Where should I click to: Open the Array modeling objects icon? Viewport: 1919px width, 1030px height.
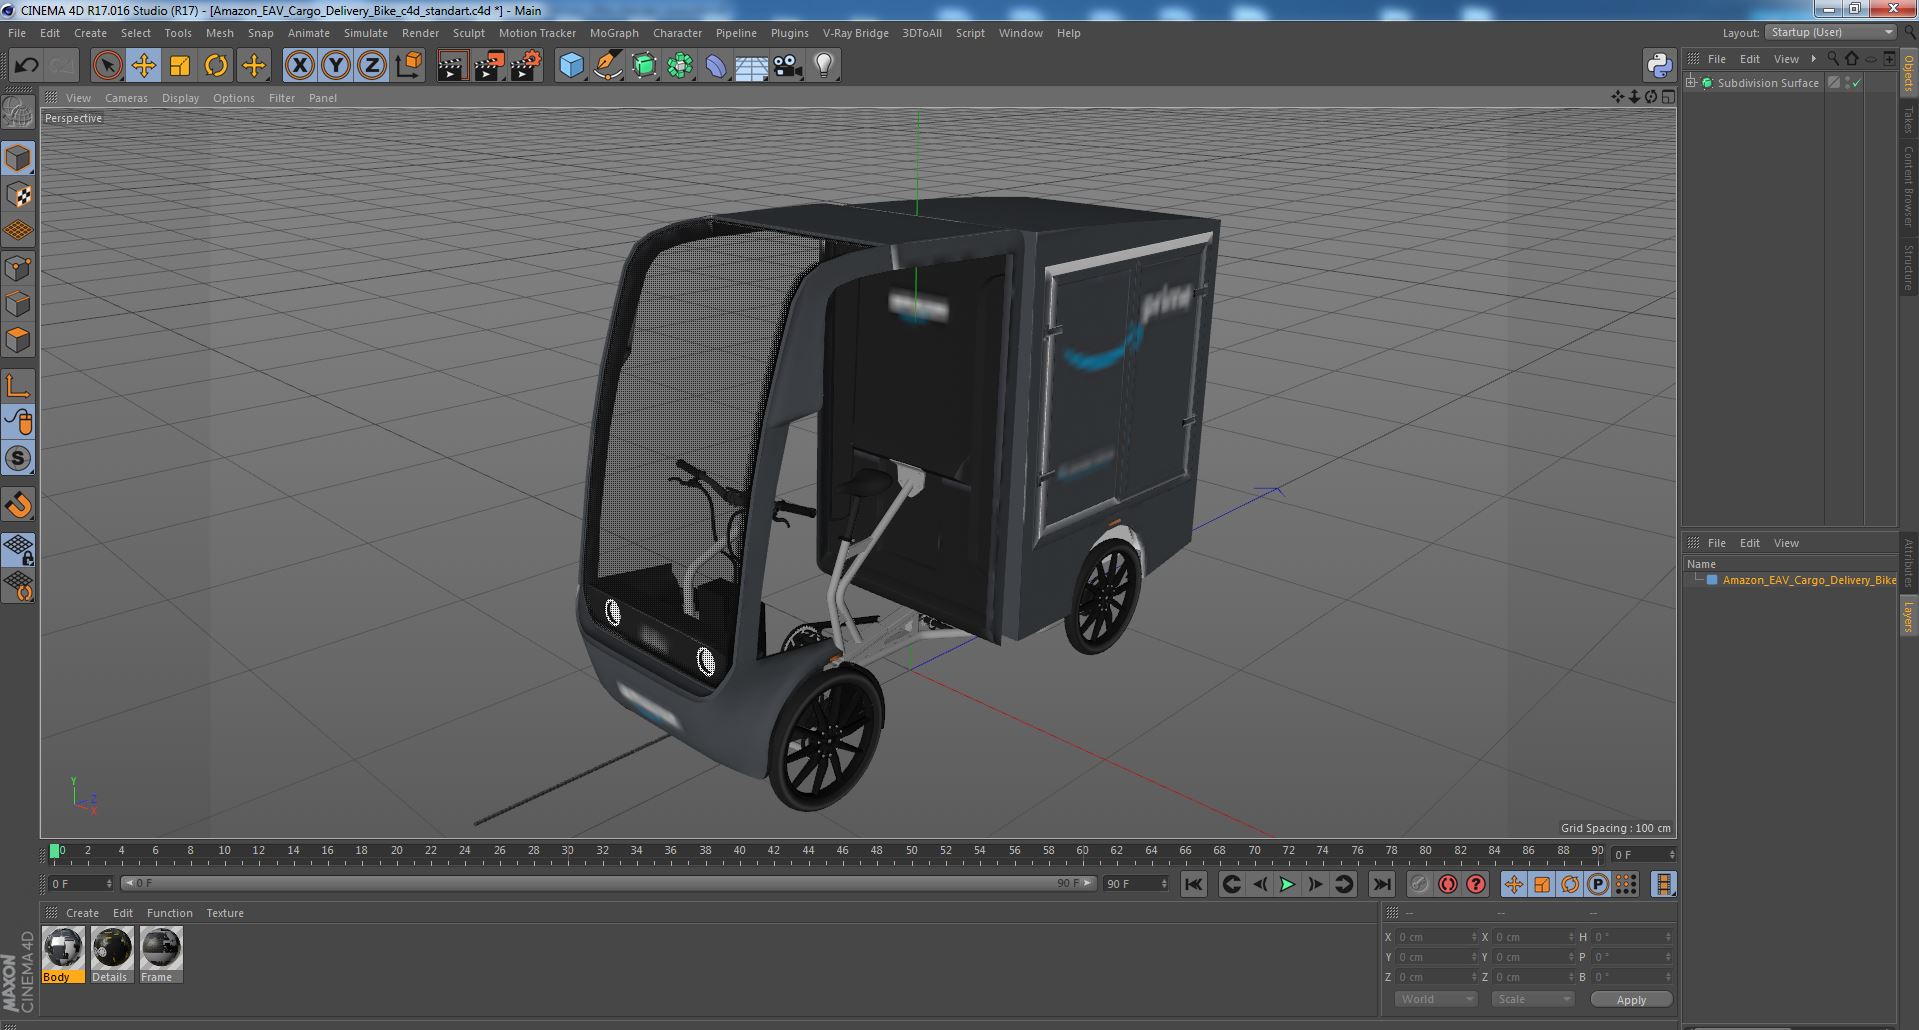click(x=680, y=66)
